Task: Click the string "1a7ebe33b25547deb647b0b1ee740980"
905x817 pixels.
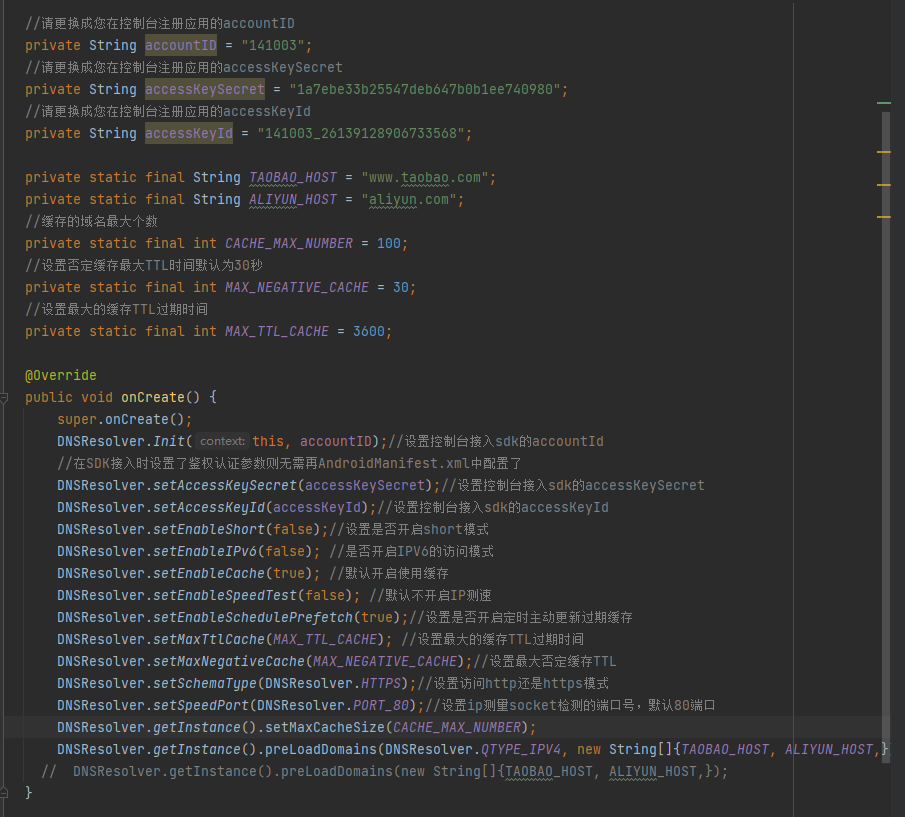Action: point(425,89)
